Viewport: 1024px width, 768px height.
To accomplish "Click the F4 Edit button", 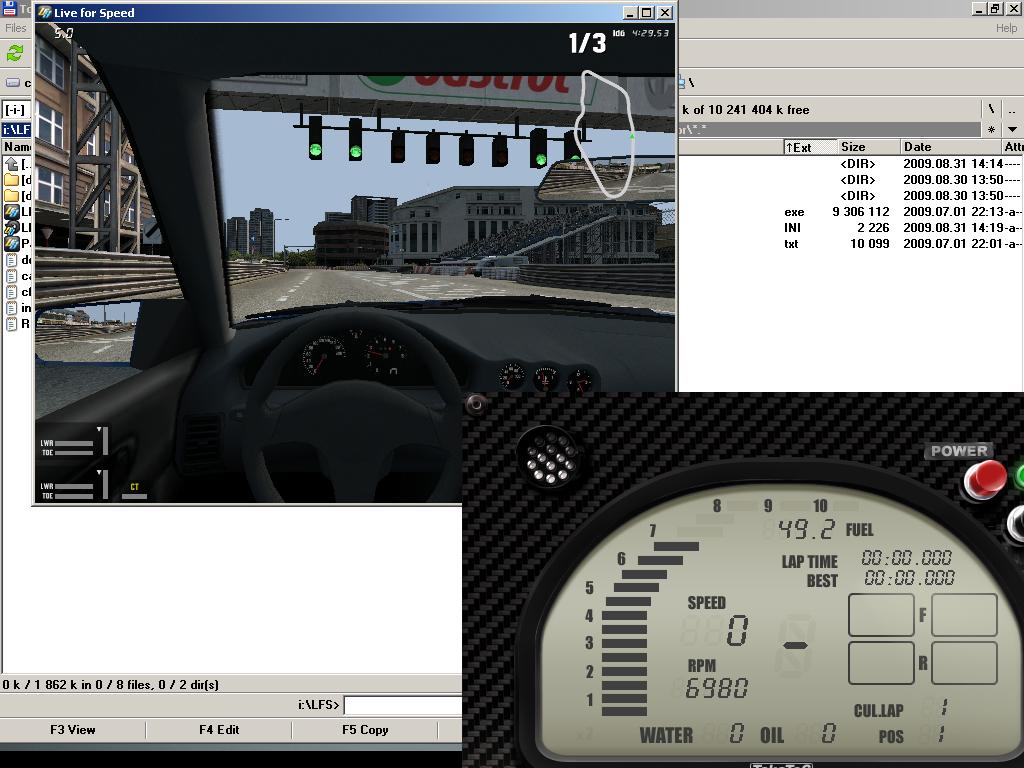I will pyautogui.click(x=219, y=730).
